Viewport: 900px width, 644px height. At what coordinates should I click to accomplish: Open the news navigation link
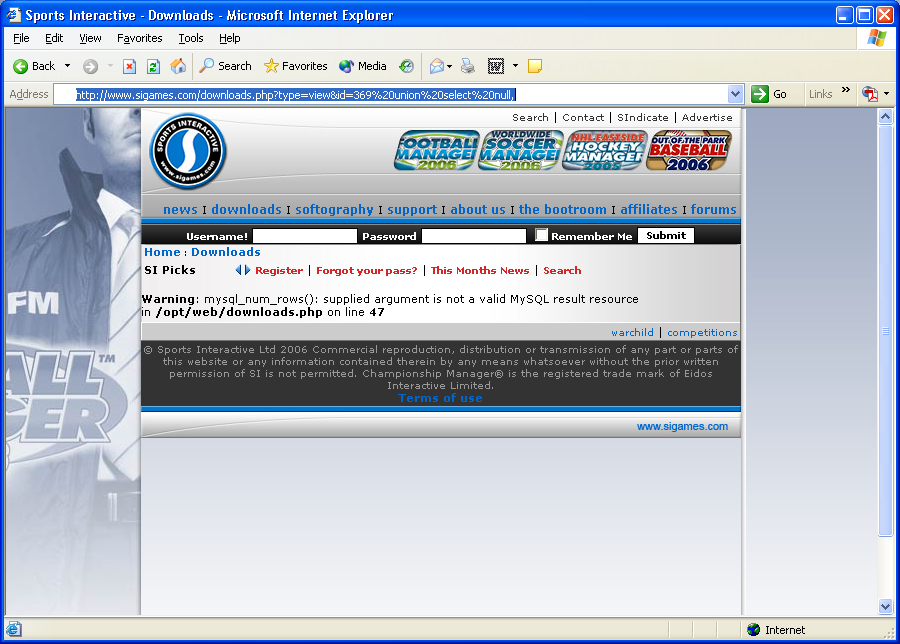click(x=180, y=210)
